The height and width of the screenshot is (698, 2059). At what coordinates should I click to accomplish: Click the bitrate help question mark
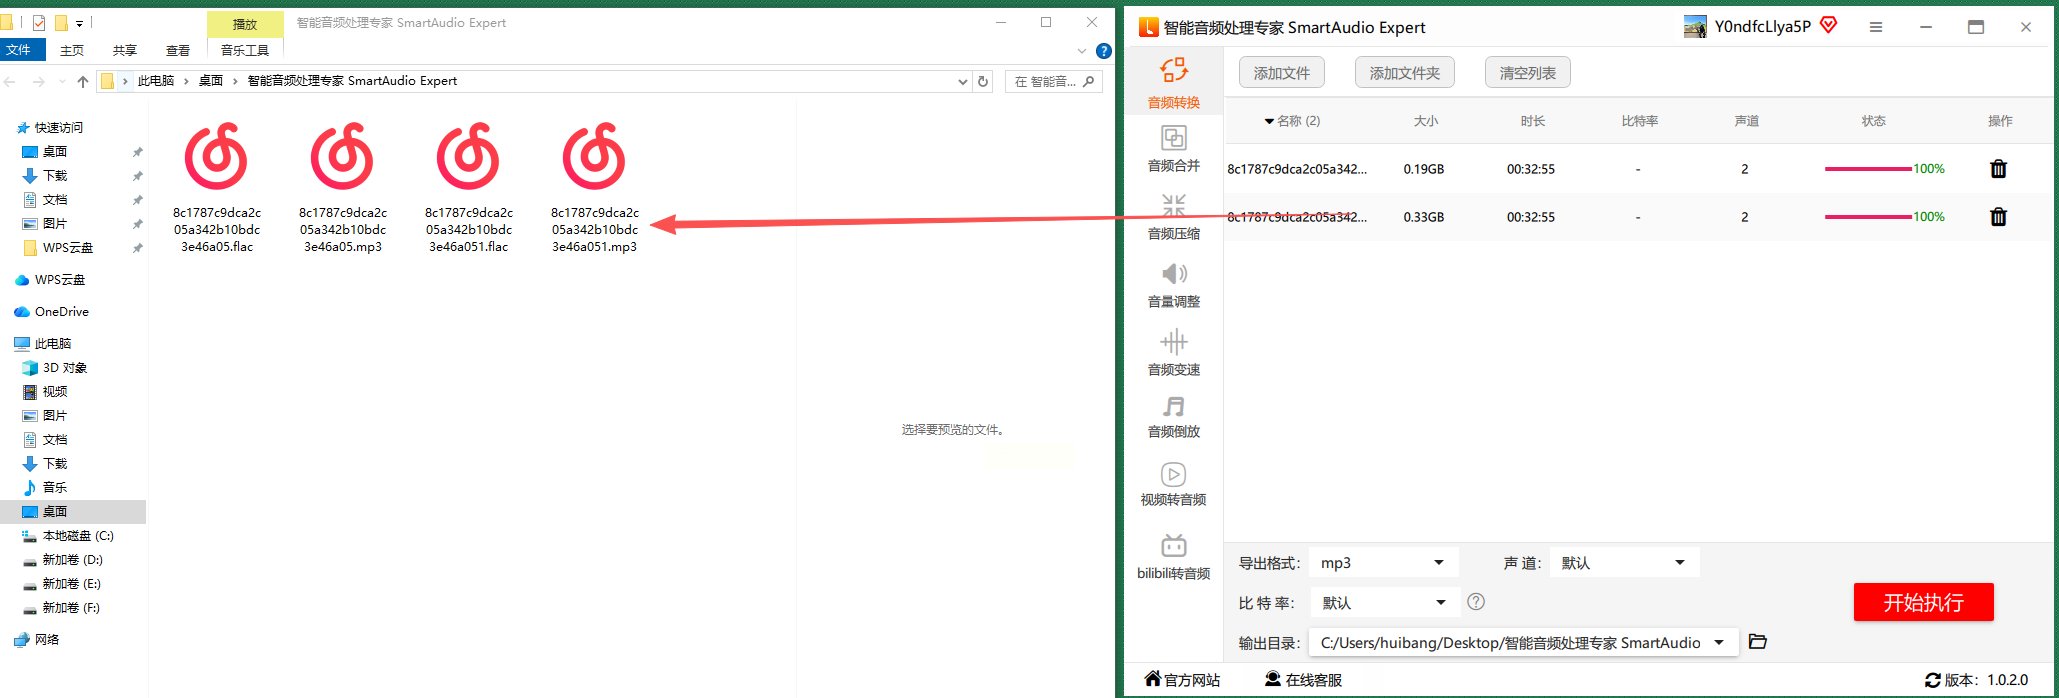(x=1476, y=602)
